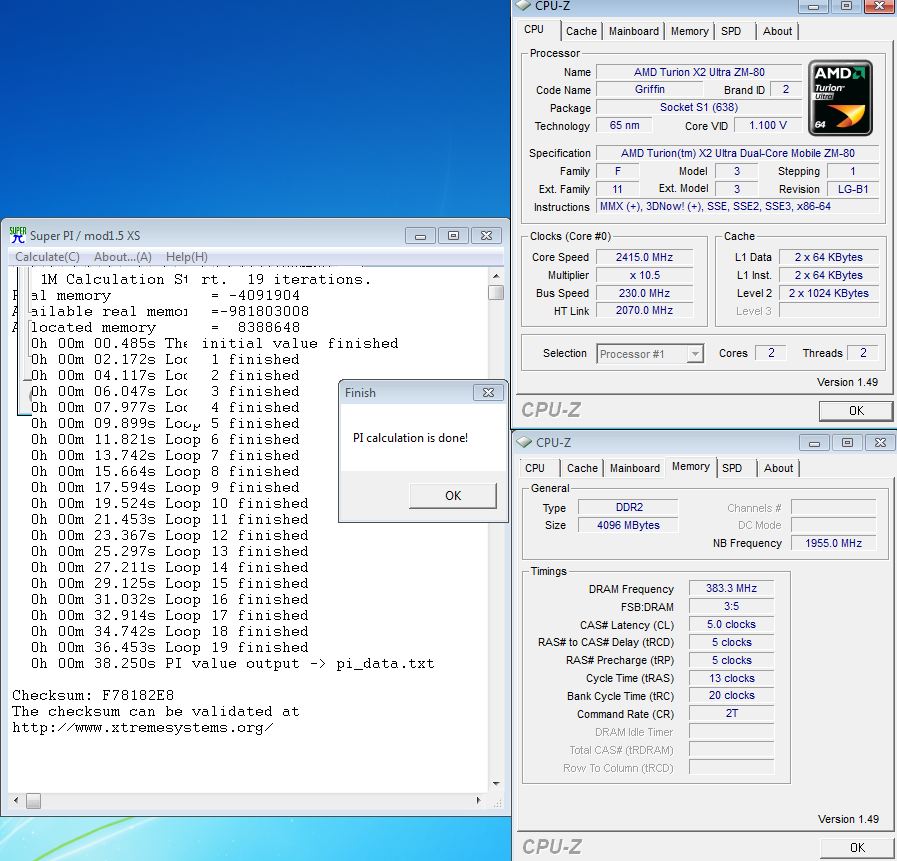This screenshot has width=897, height=861.
Task: Click the Package value Socket S1 (638)
Action: [x=698, y=108]
